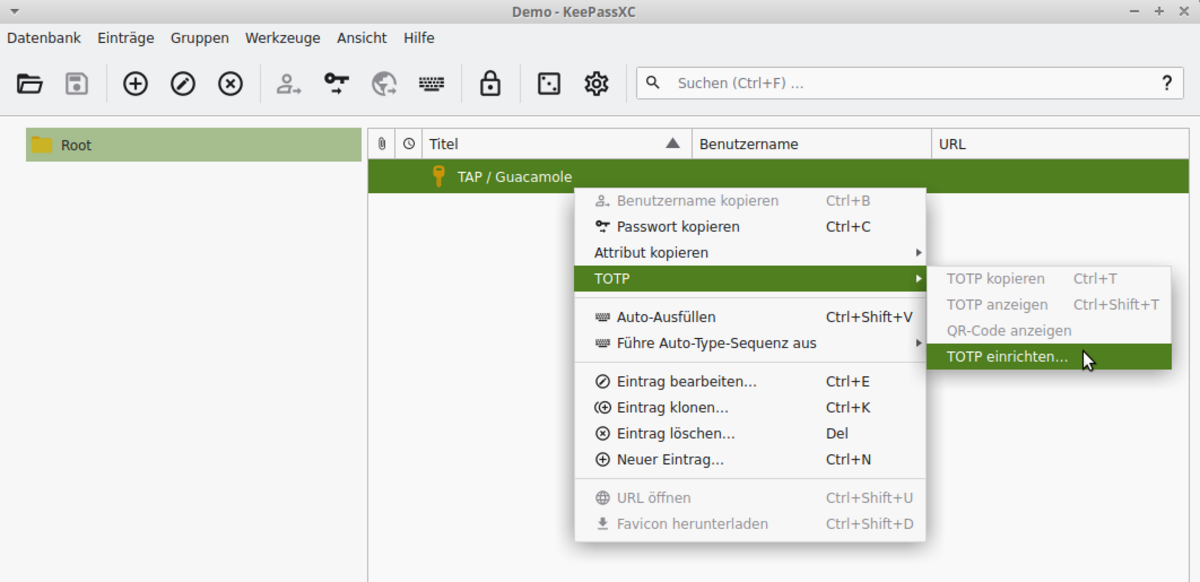The height and width of the screenshot is (582, 1200).
Task: Lock the database with padlock icon
Action: [490, 84]
